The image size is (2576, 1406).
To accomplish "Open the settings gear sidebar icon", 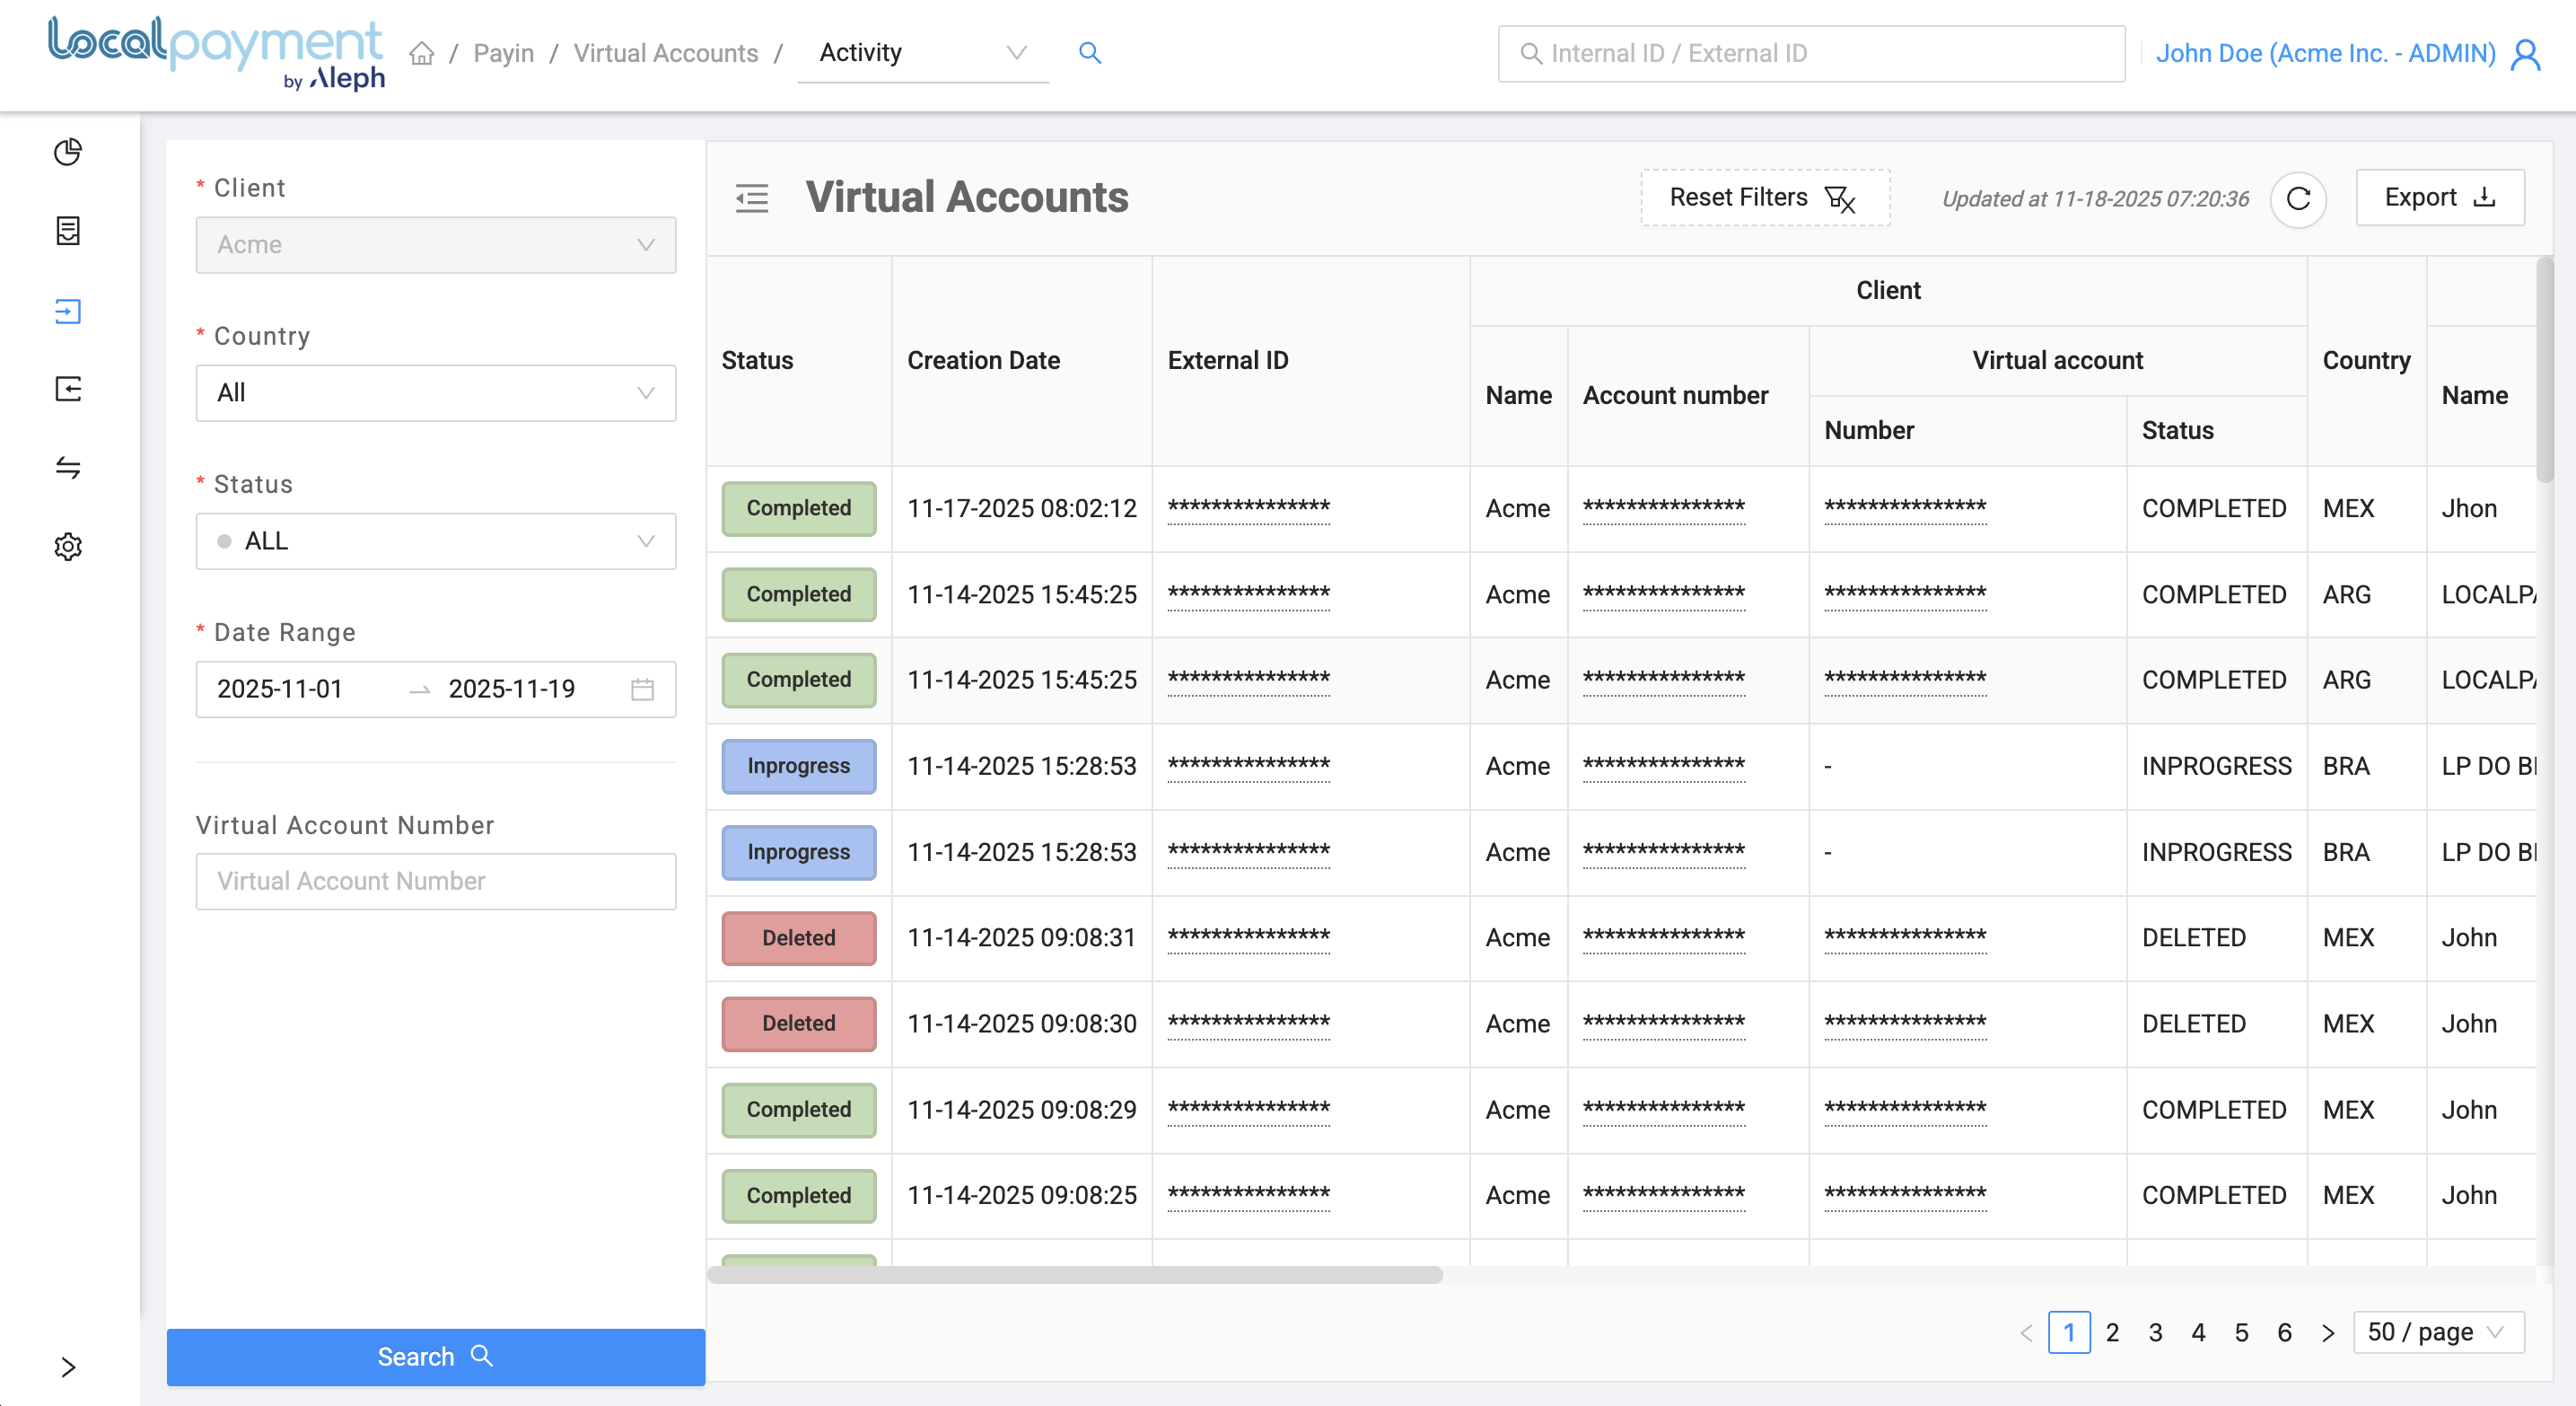I will 68,547.
